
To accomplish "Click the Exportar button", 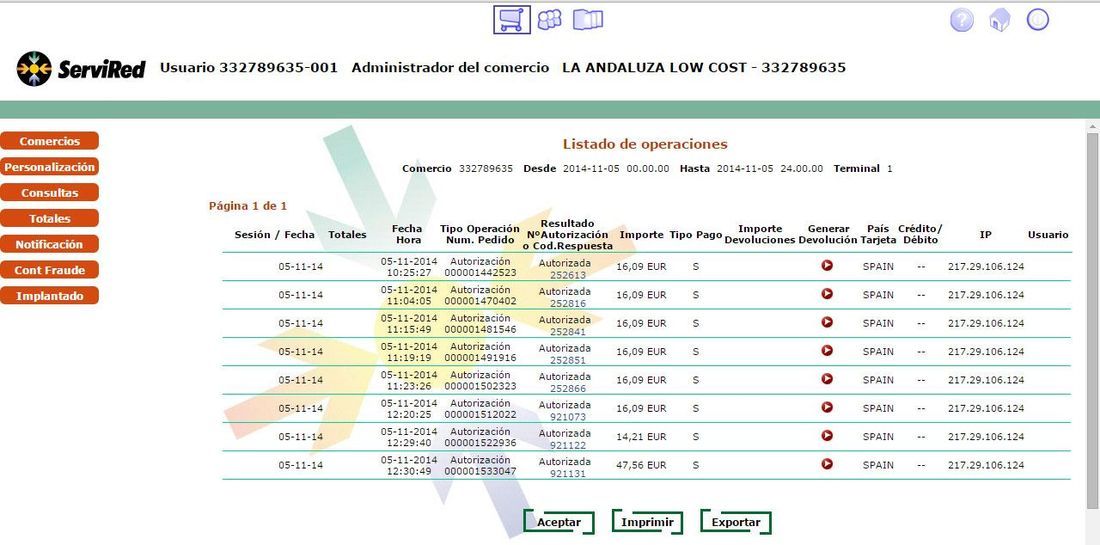I will click(736, 522).
